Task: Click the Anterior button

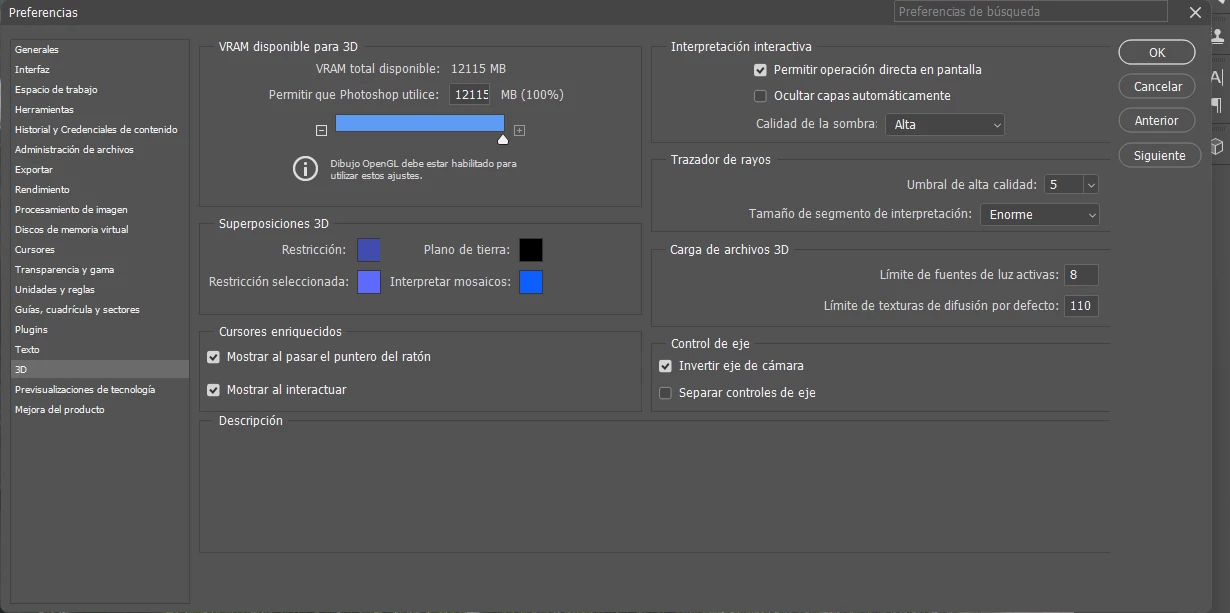Action: click(1157, 121)
